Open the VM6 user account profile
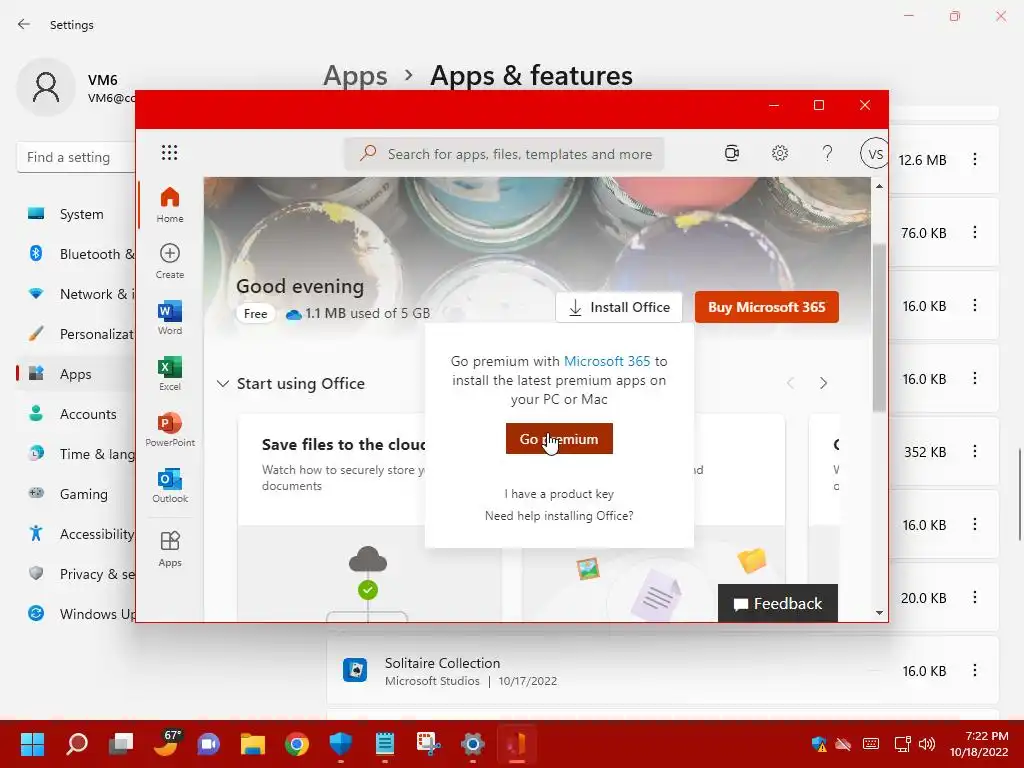 point(76,88)
